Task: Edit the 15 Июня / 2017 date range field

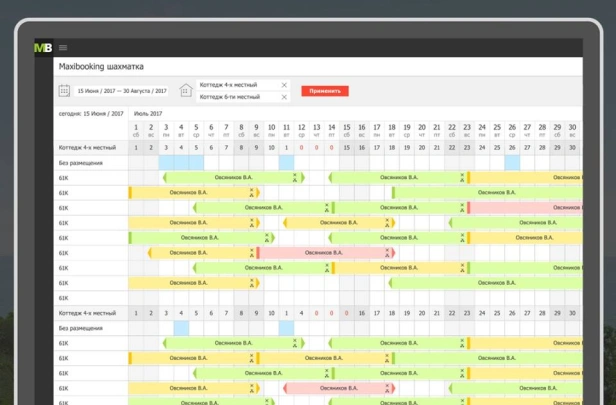Action: tap(122, 91)
